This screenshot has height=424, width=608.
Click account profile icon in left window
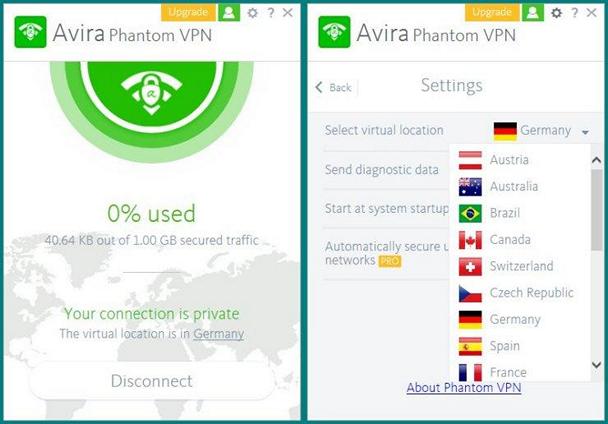pos(229,12)
